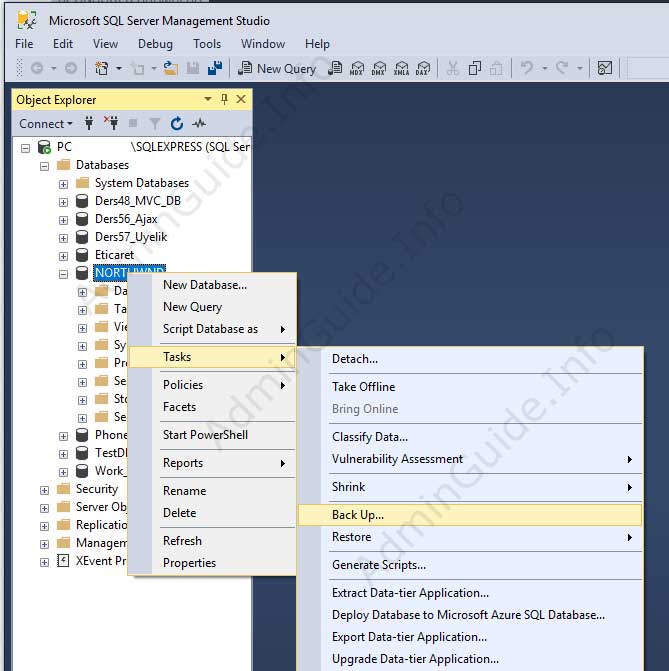
Task: Expand the System Databases folder
Action: [63, 184]
